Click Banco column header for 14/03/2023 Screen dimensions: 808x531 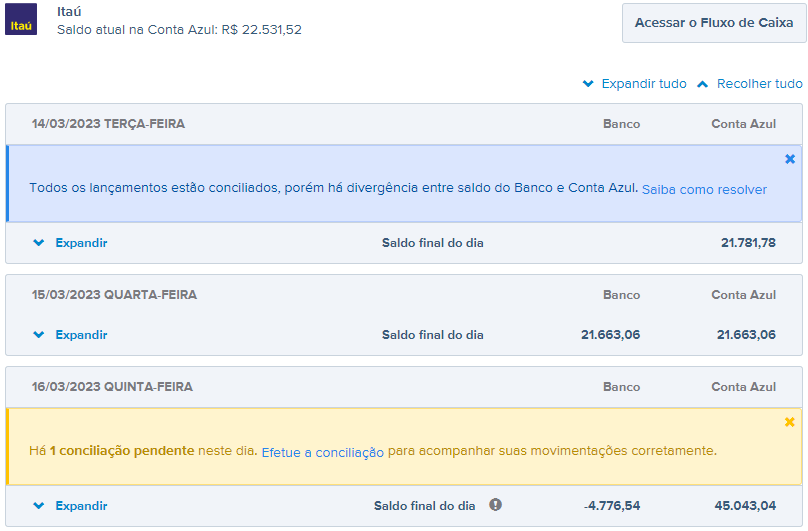[621, 124]
